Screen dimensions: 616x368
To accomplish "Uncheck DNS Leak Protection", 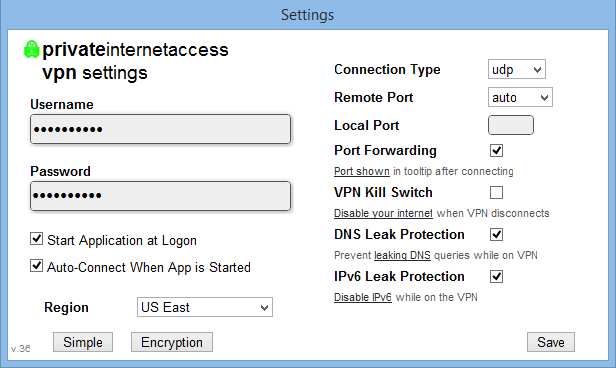I will point(496,234).
